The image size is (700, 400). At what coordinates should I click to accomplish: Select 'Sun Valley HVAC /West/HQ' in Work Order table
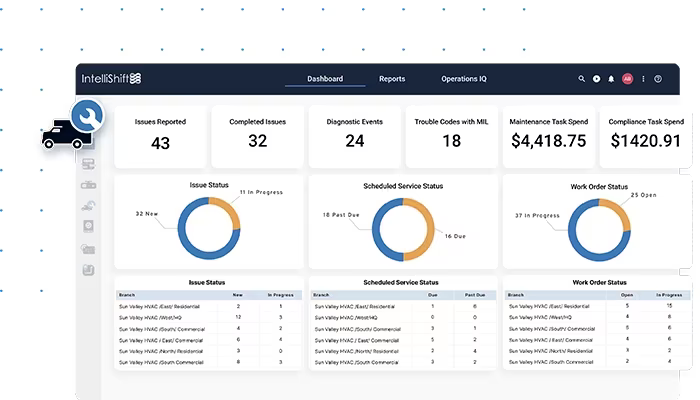pyautogui.click(x=540, y=317)
